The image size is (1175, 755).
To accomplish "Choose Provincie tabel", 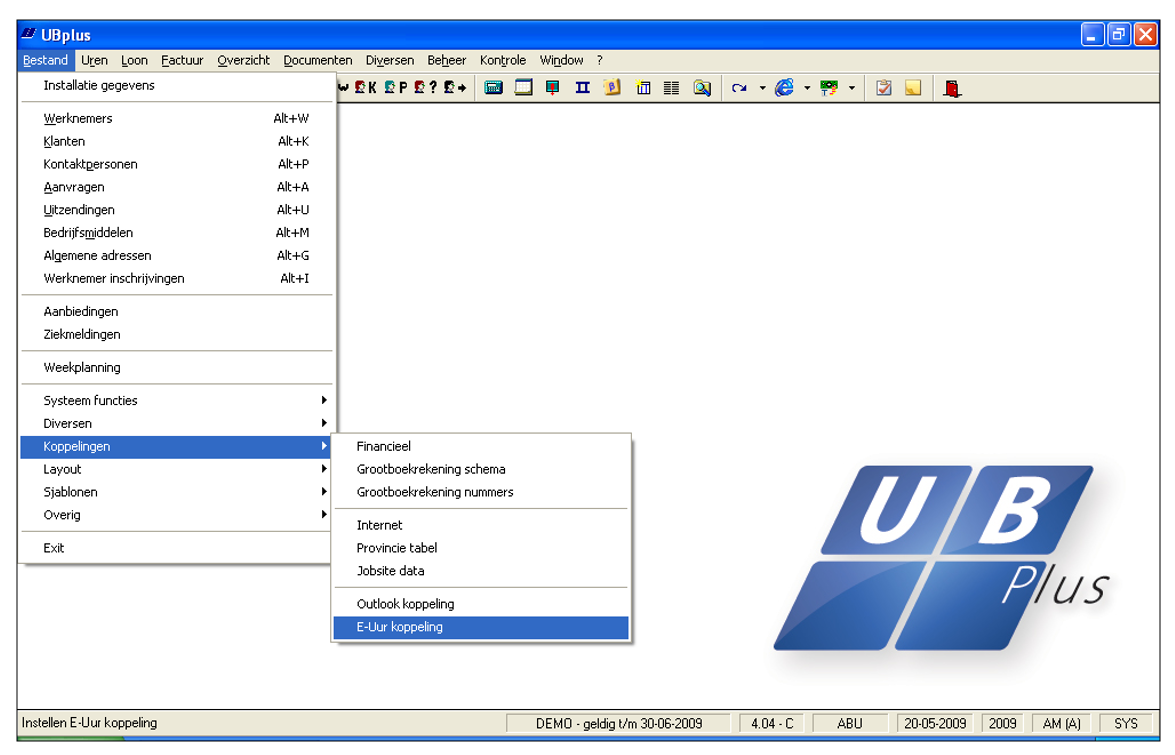I will tap(481, 548).
